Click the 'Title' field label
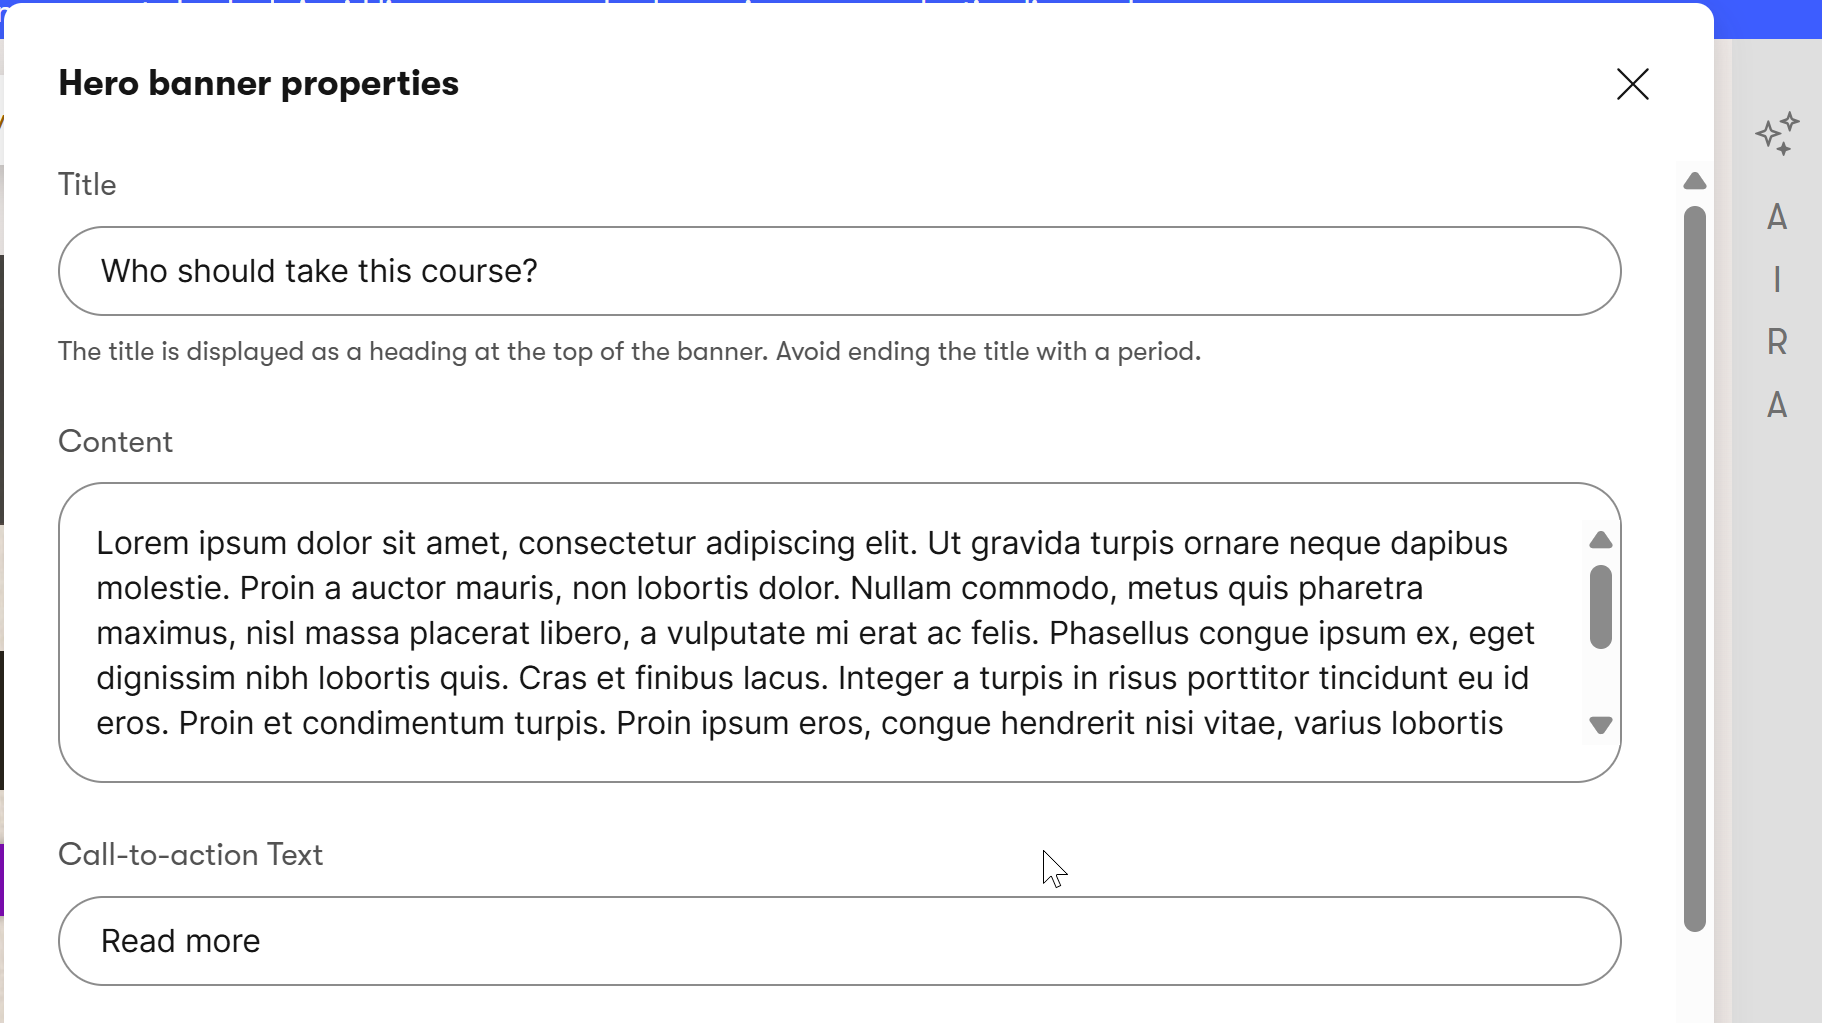1822x1023 pixels. coord(87,185)
